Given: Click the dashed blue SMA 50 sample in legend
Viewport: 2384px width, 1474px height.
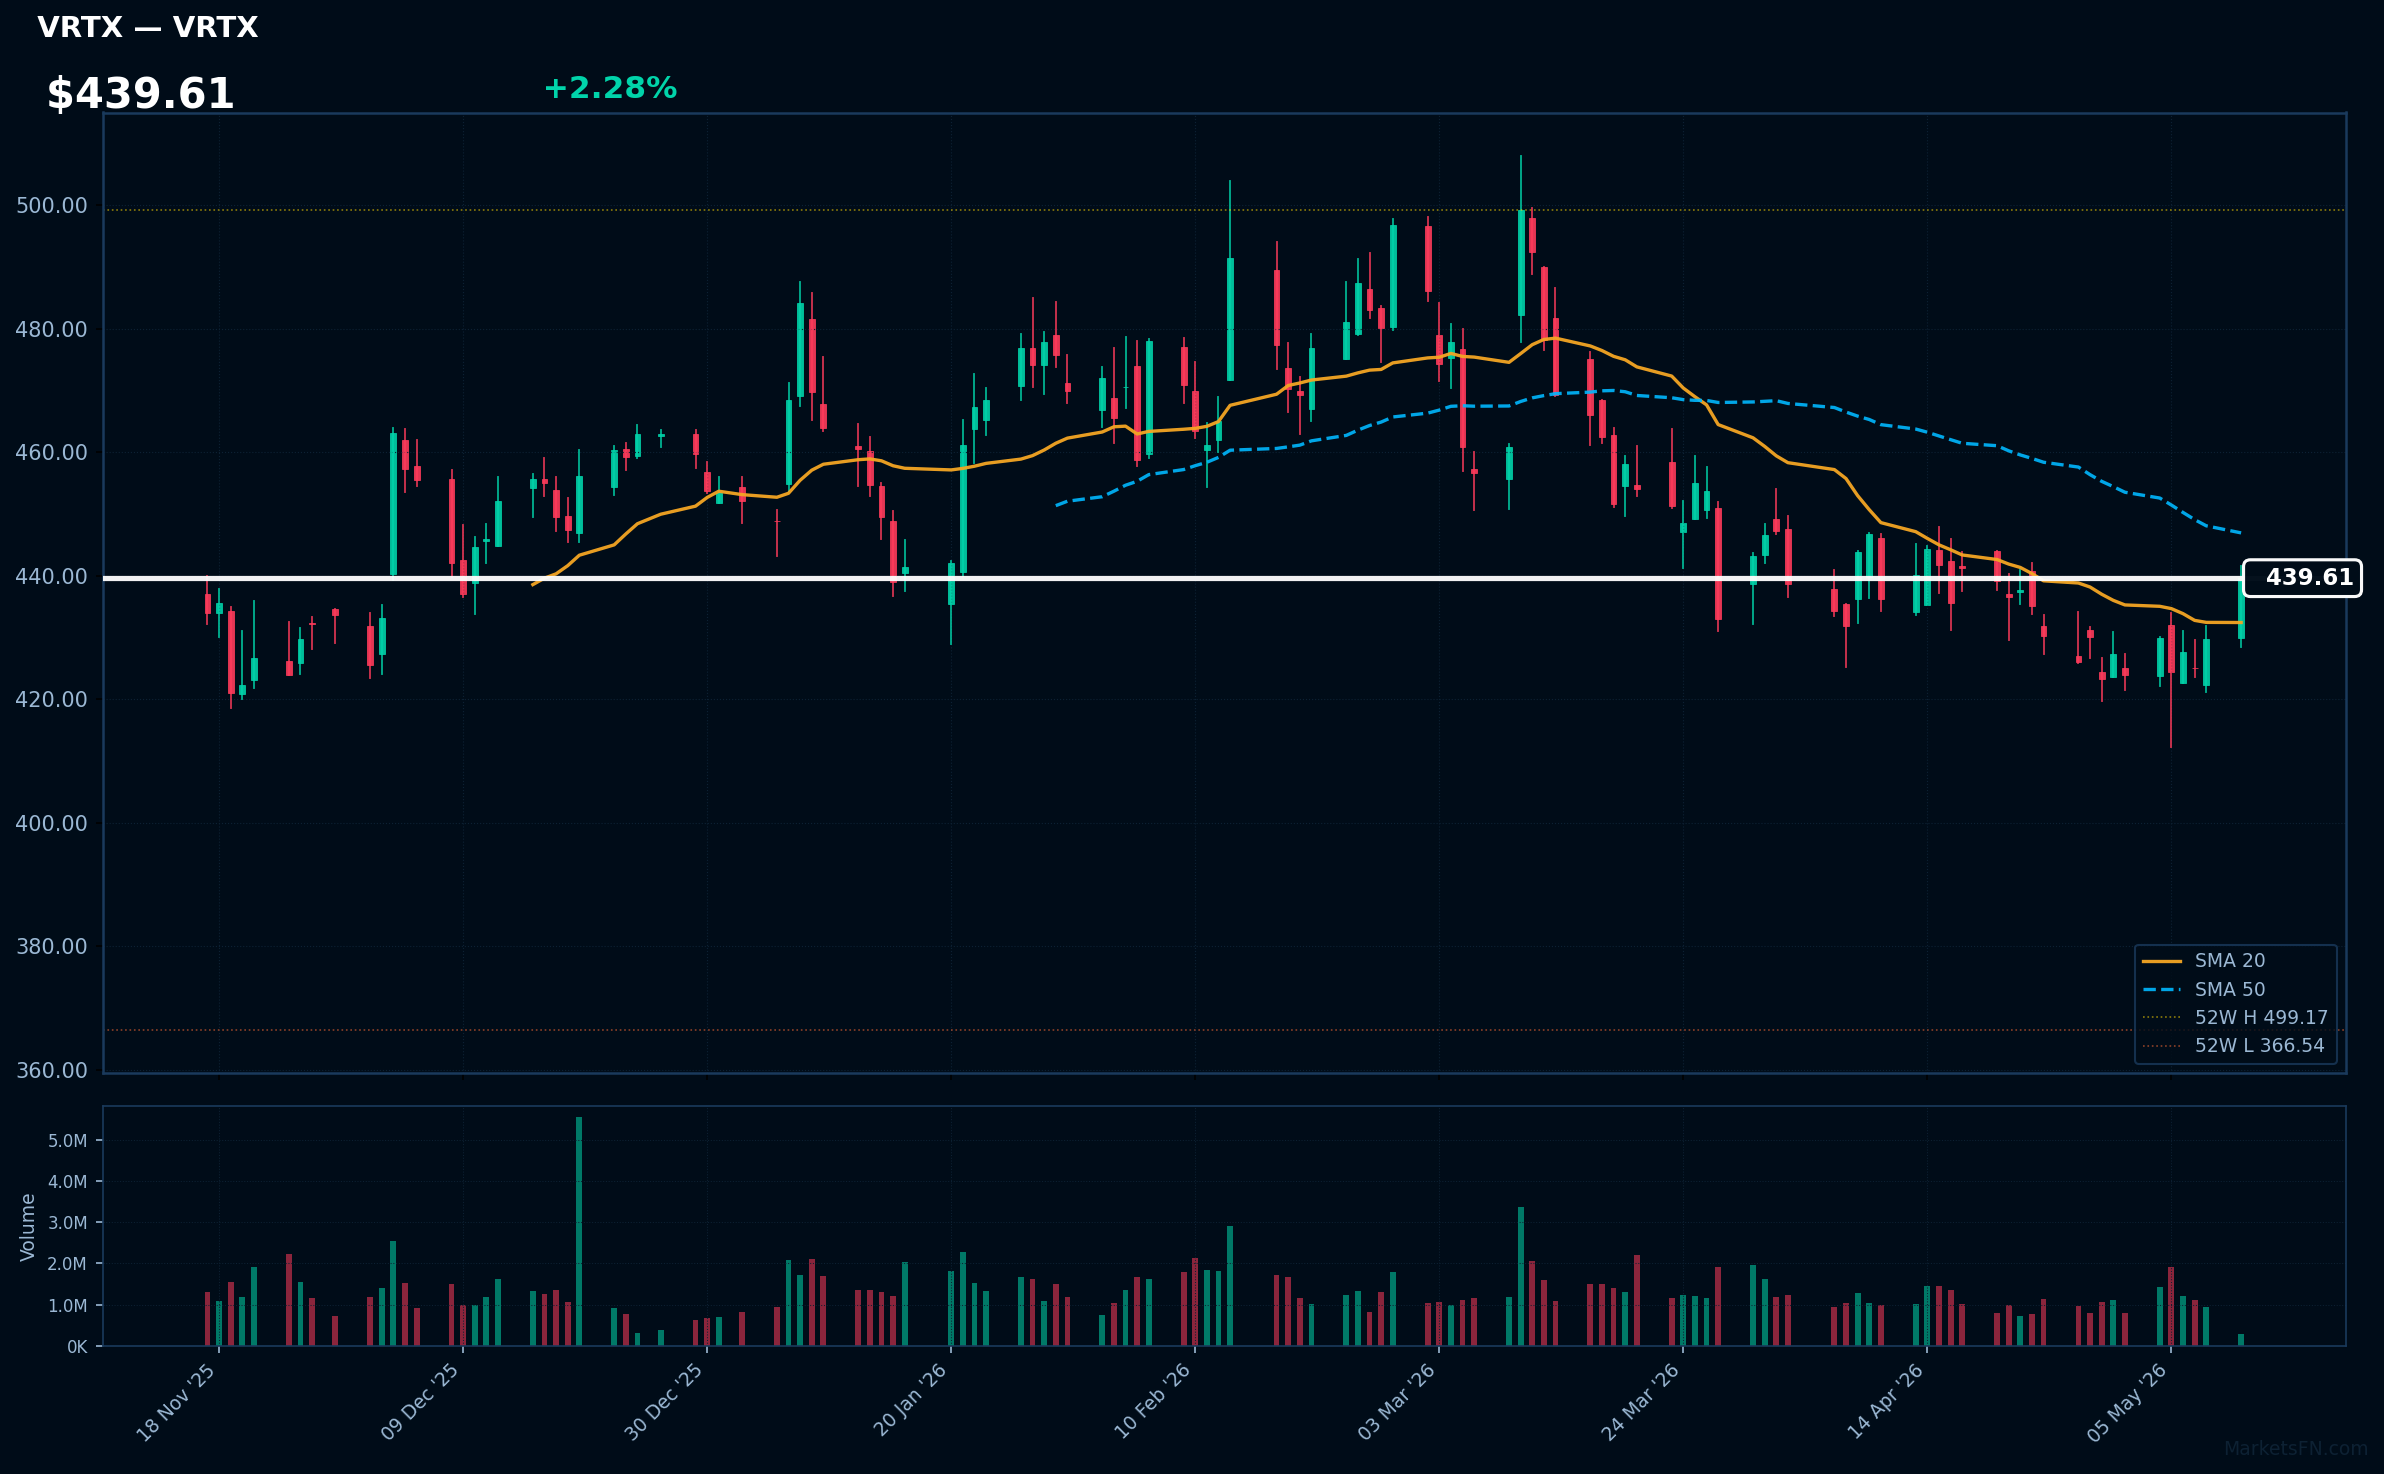Looking at the screenshot, I should click(x=2162, y=990).
